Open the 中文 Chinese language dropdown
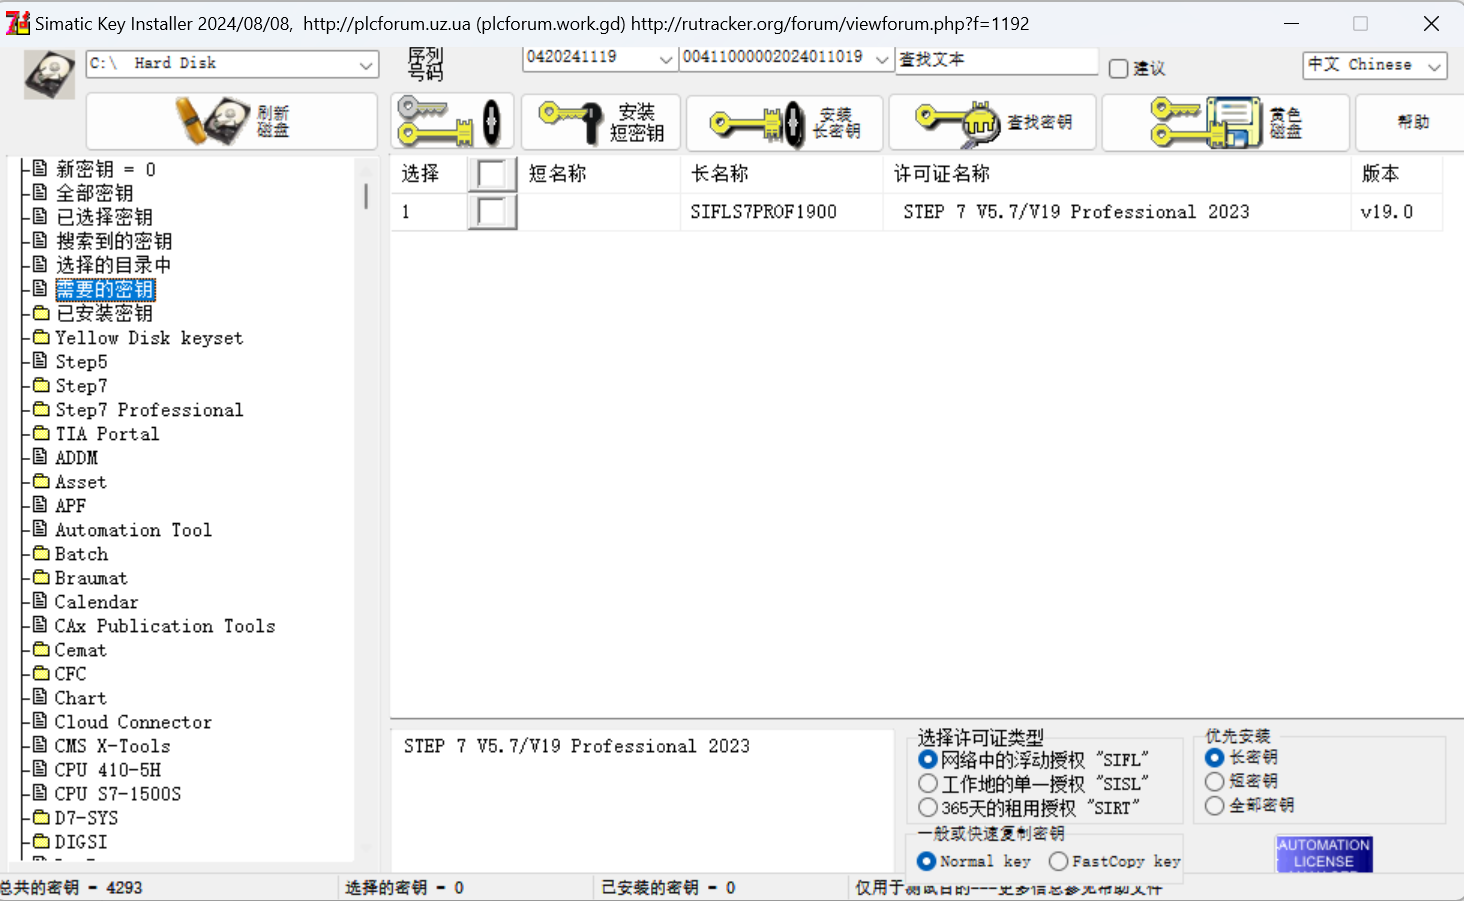 click(x=1435, y=66)
